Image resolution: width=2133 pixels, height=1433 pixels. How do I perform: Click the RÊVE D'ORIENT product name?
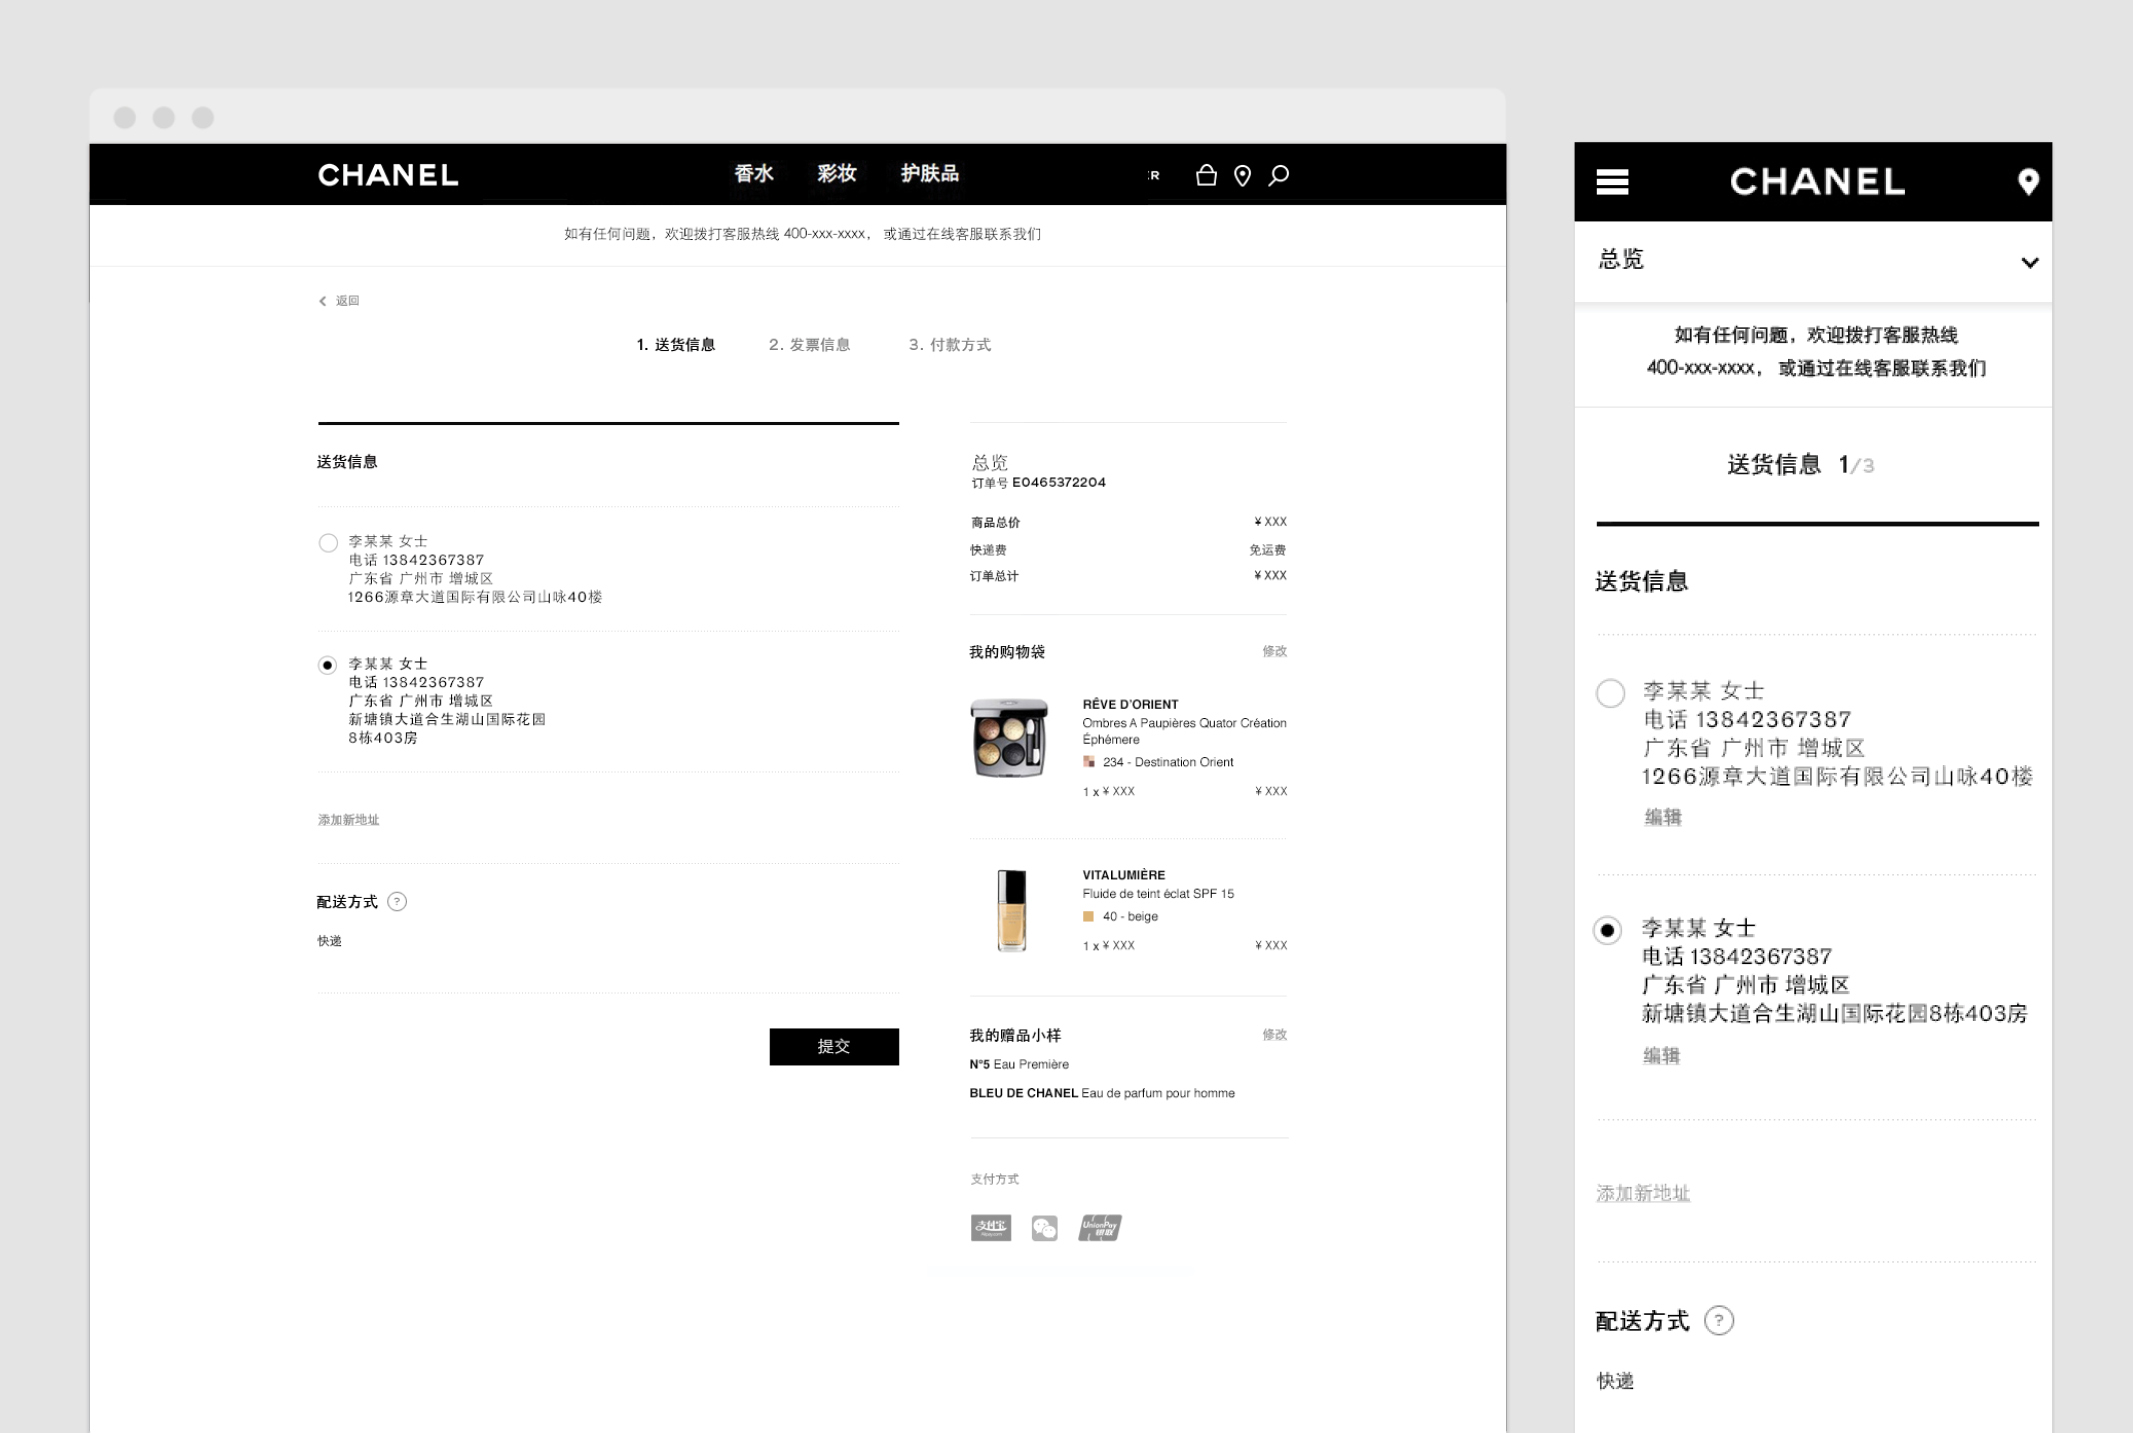1130,704
